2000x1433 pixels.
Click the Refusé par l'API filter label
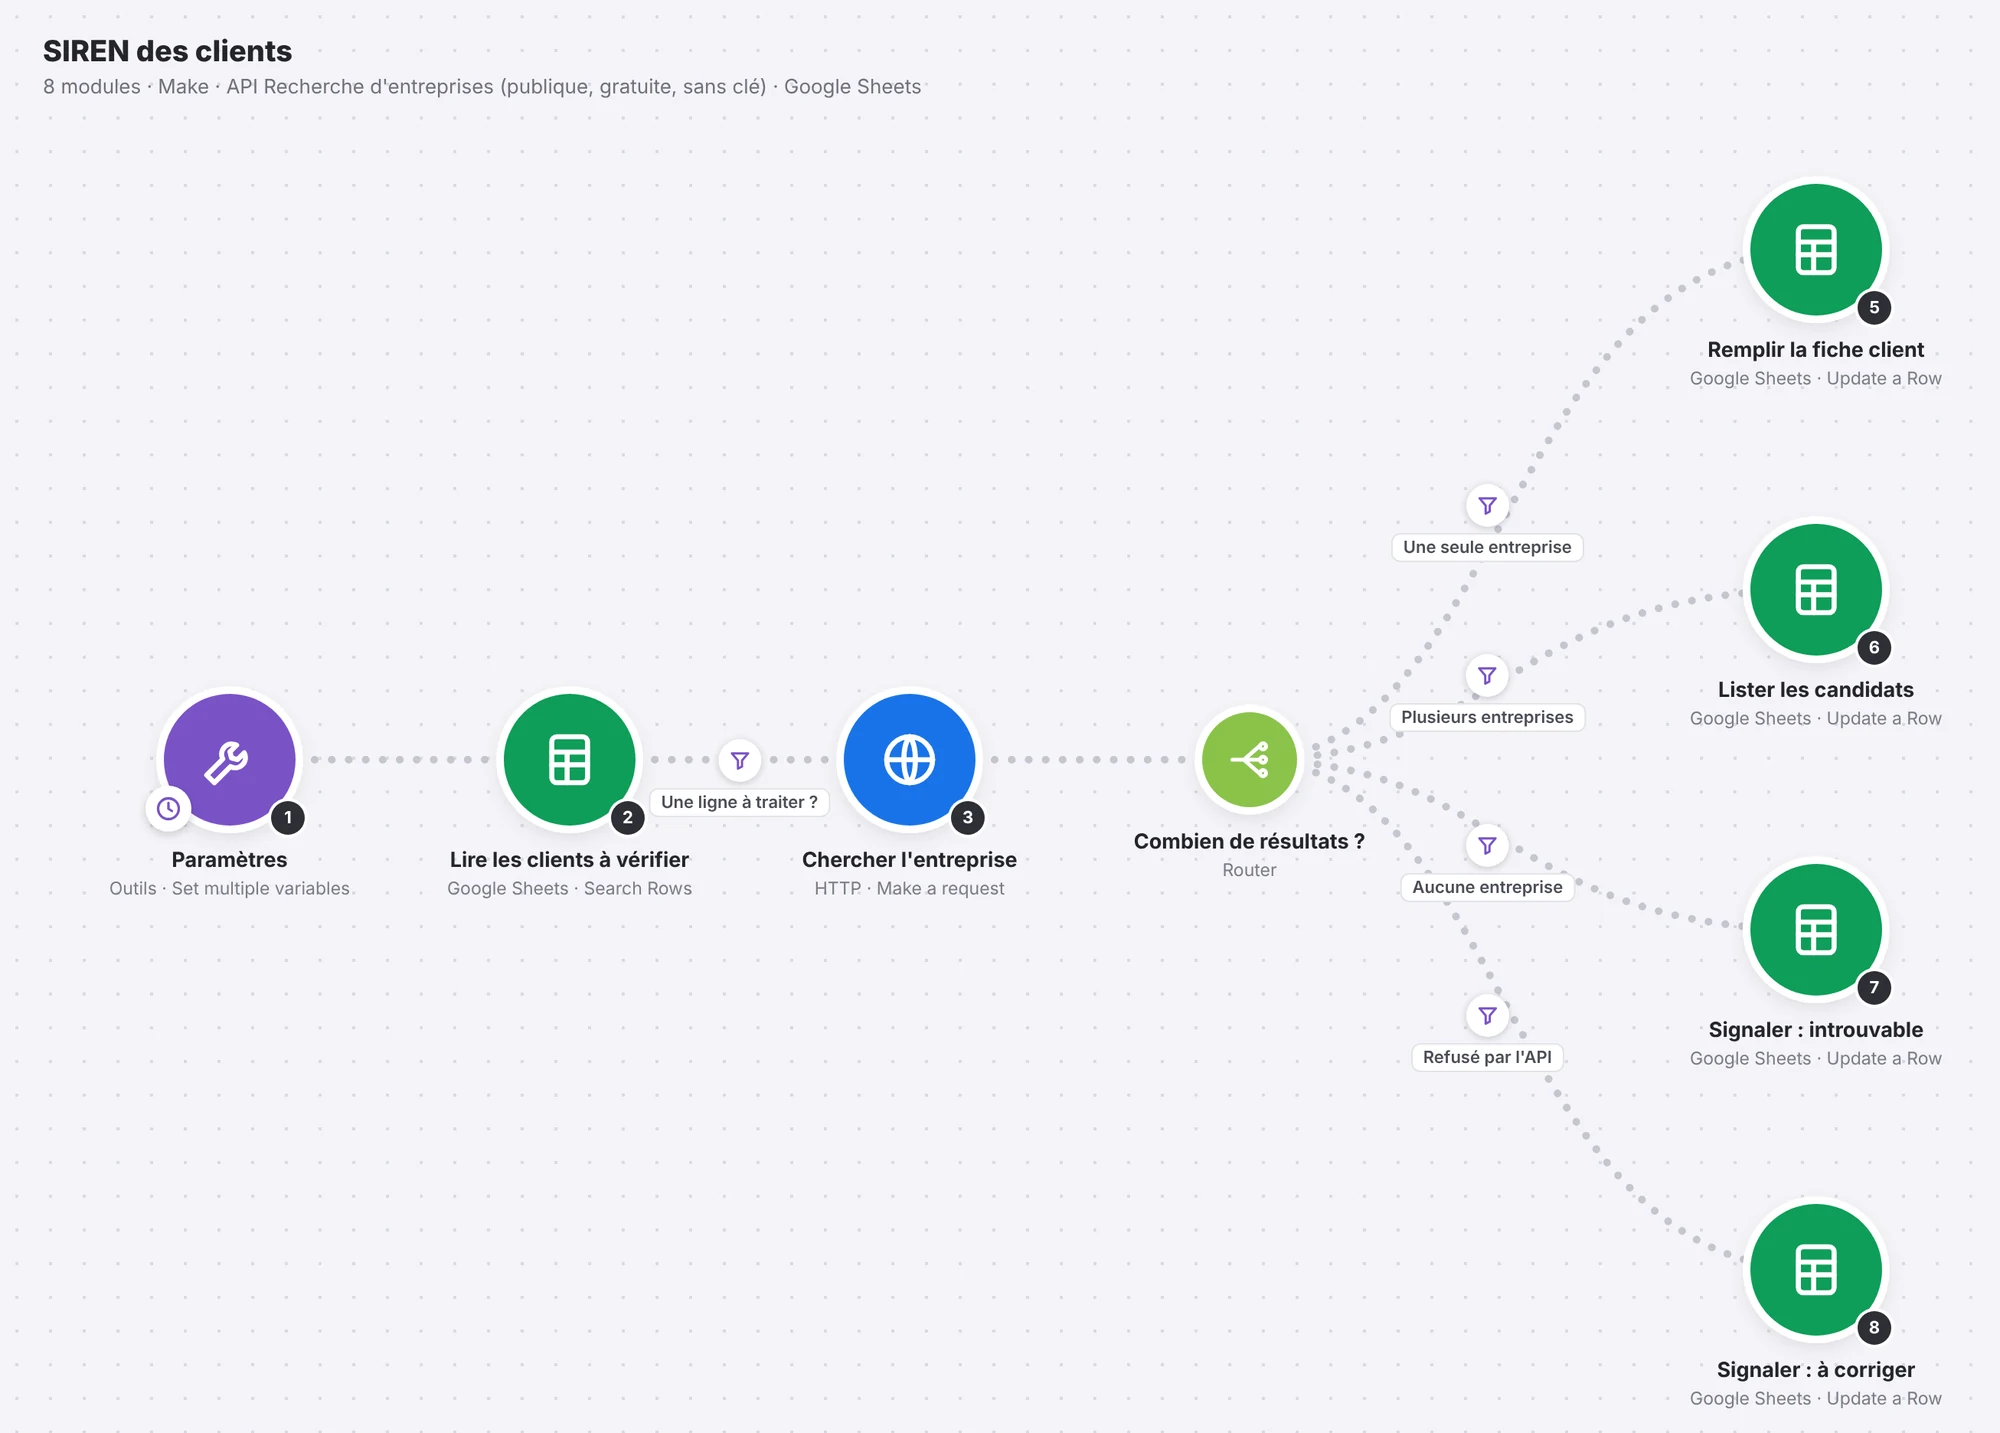pos(1487,1057)
